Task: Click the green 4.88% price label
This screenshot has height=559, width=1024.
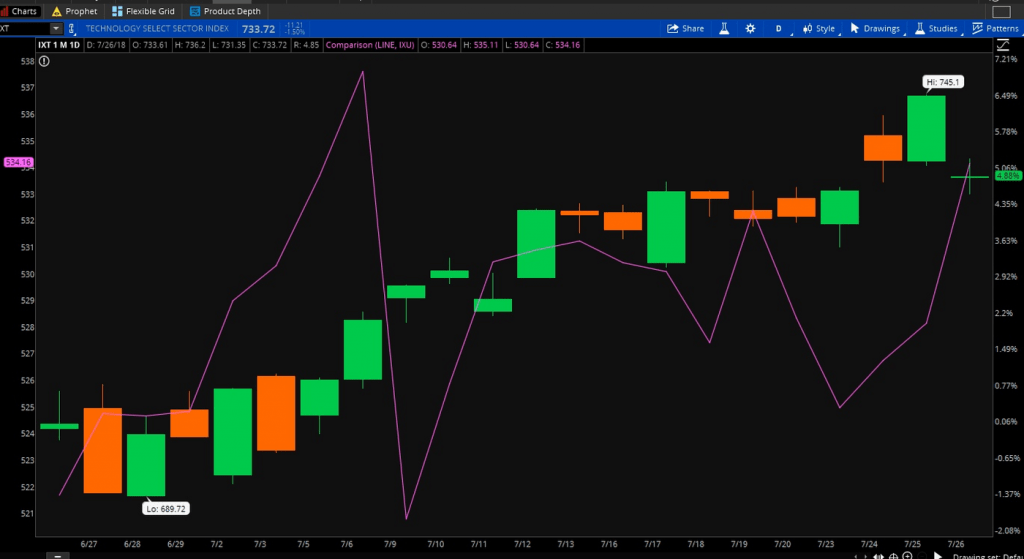Action: [1008, 176]
